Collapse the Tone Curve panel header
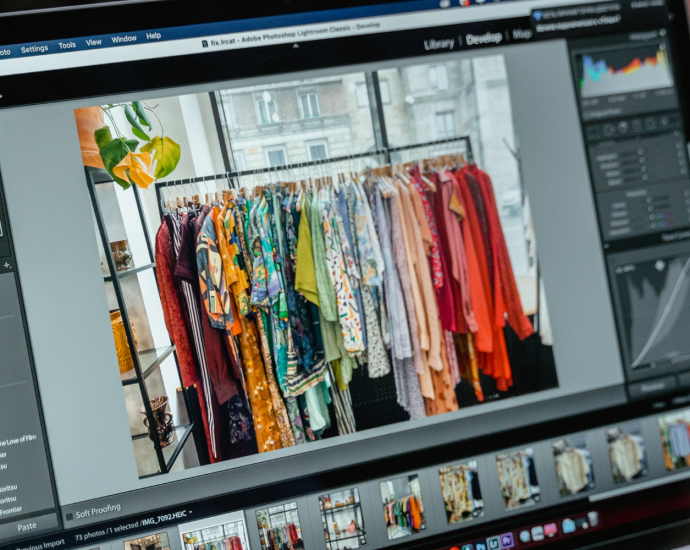The width and height of the screenshot is (690, 550). [675, 237]
